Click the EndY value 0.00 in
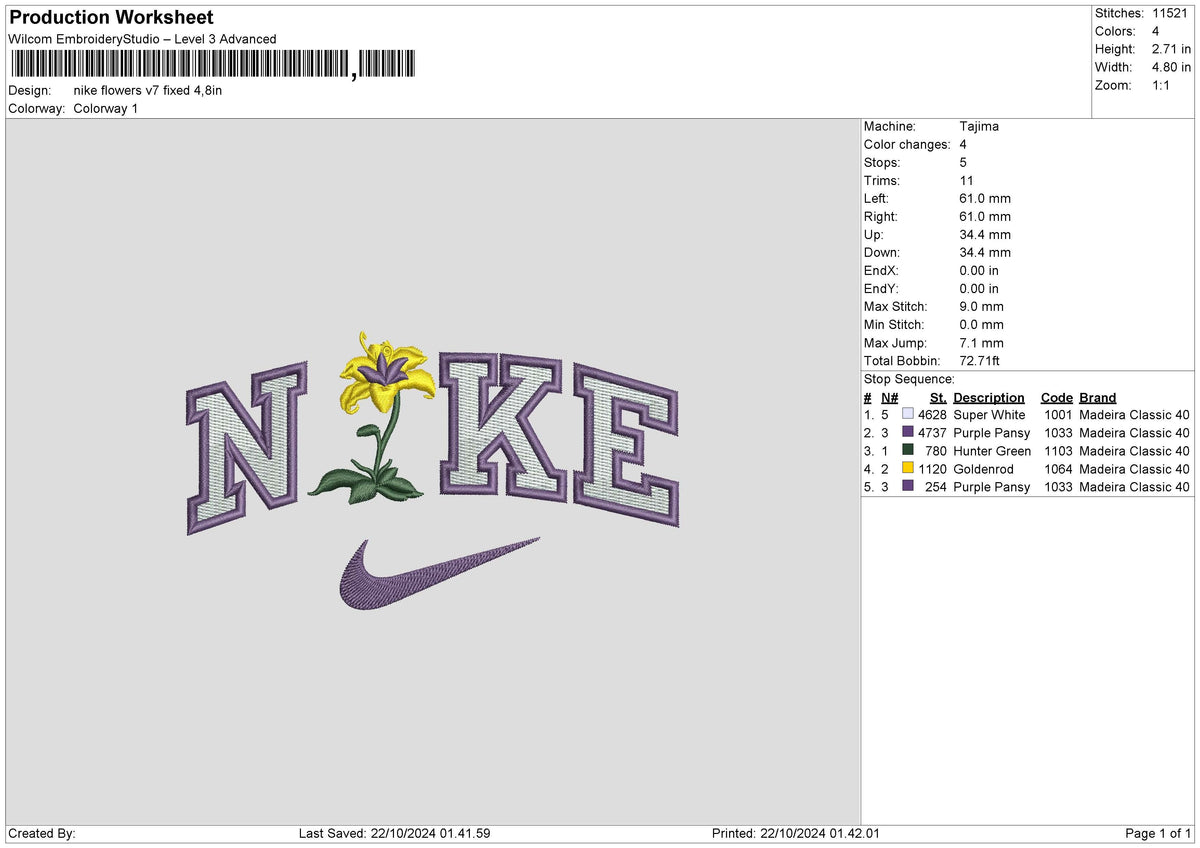This screenshot has height=848, width=1200. pos(979,289)
